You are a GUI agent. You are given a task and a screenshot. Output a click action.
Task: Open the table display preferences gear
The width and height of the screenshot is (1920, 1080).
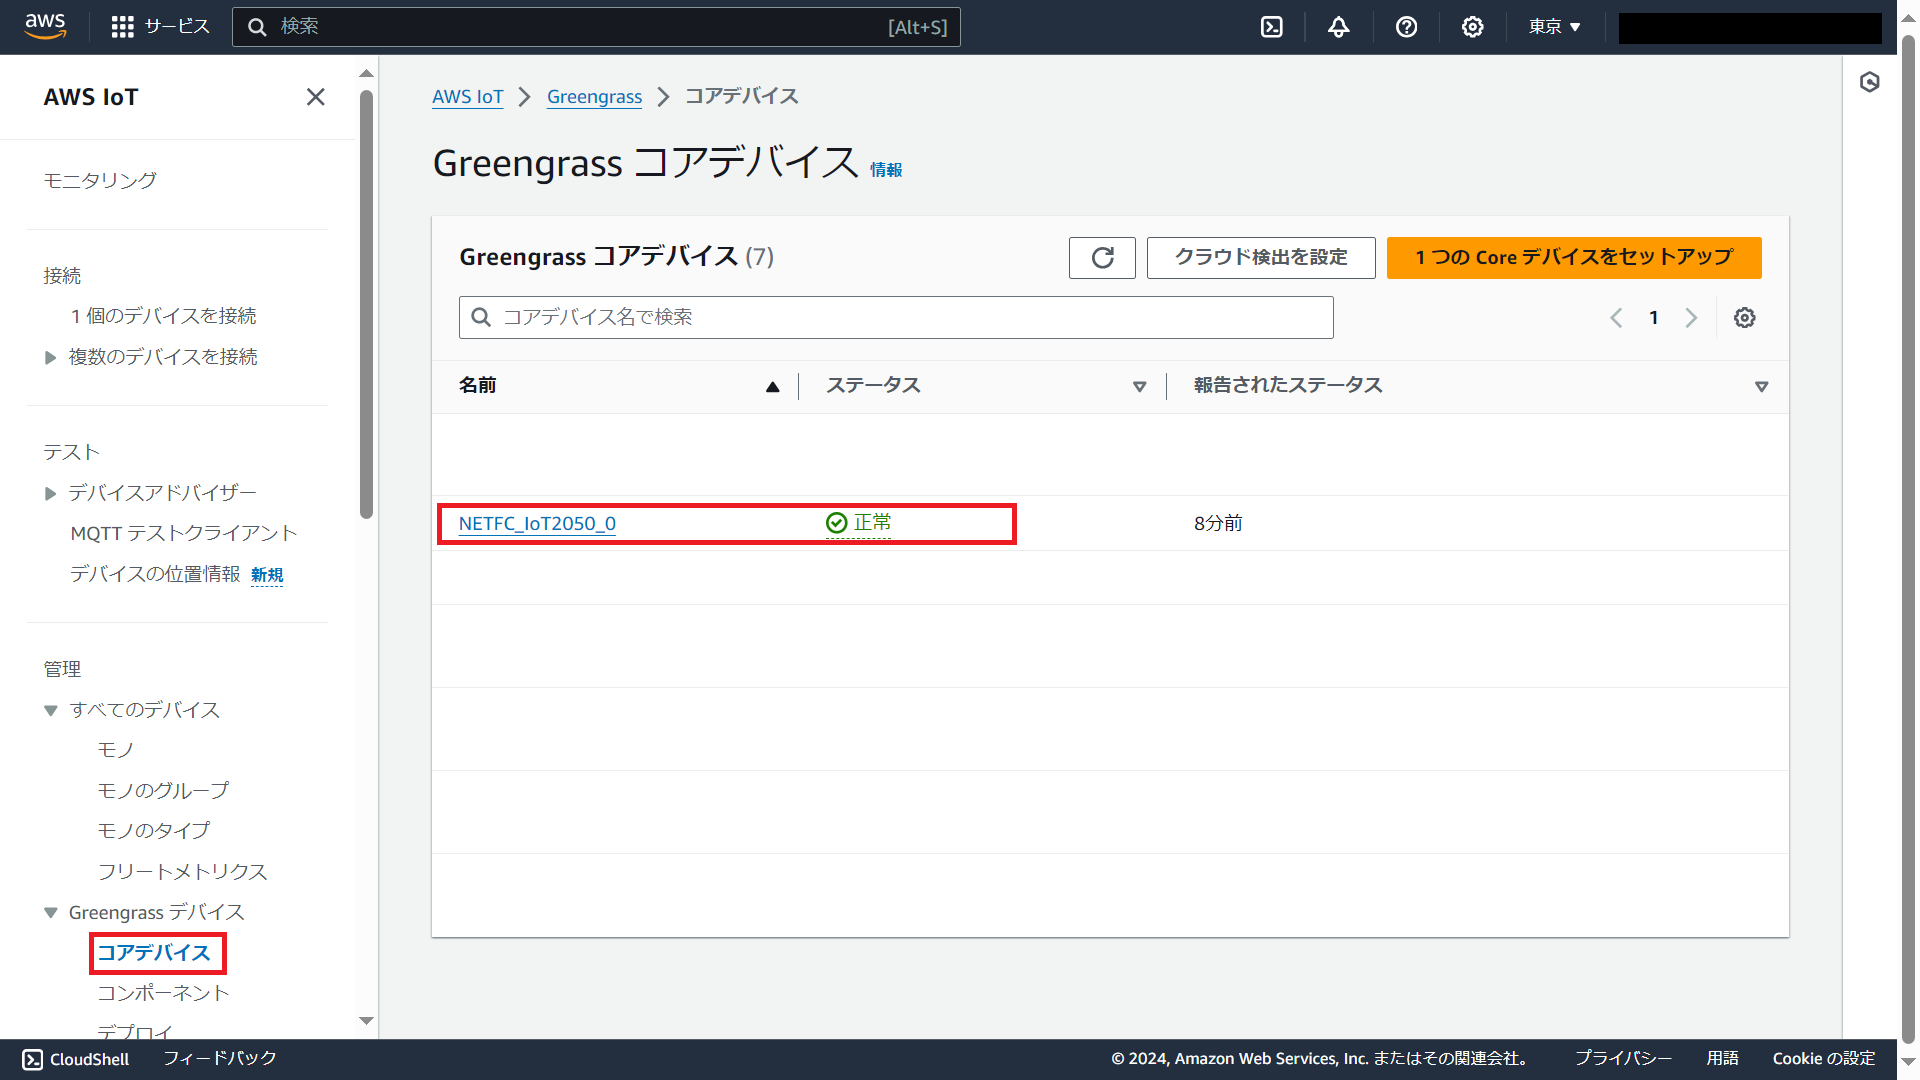1745,317
